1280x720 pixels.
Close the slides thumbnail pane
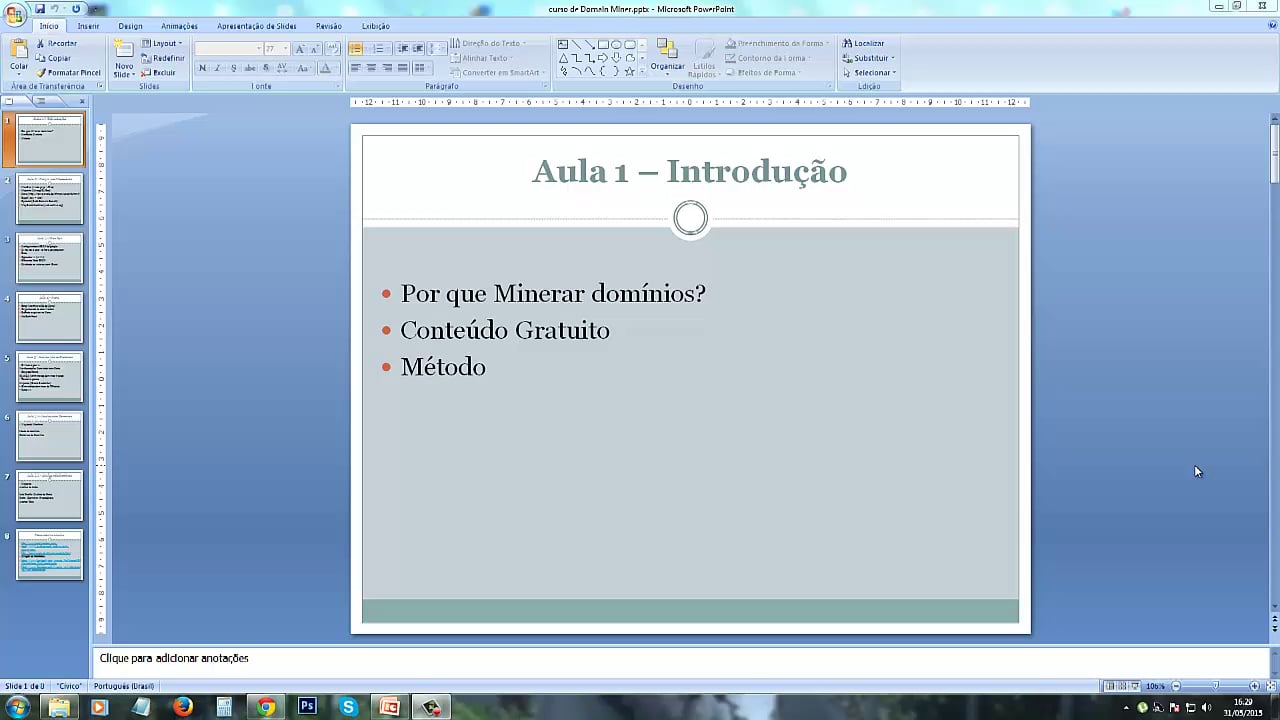(82, 101)
